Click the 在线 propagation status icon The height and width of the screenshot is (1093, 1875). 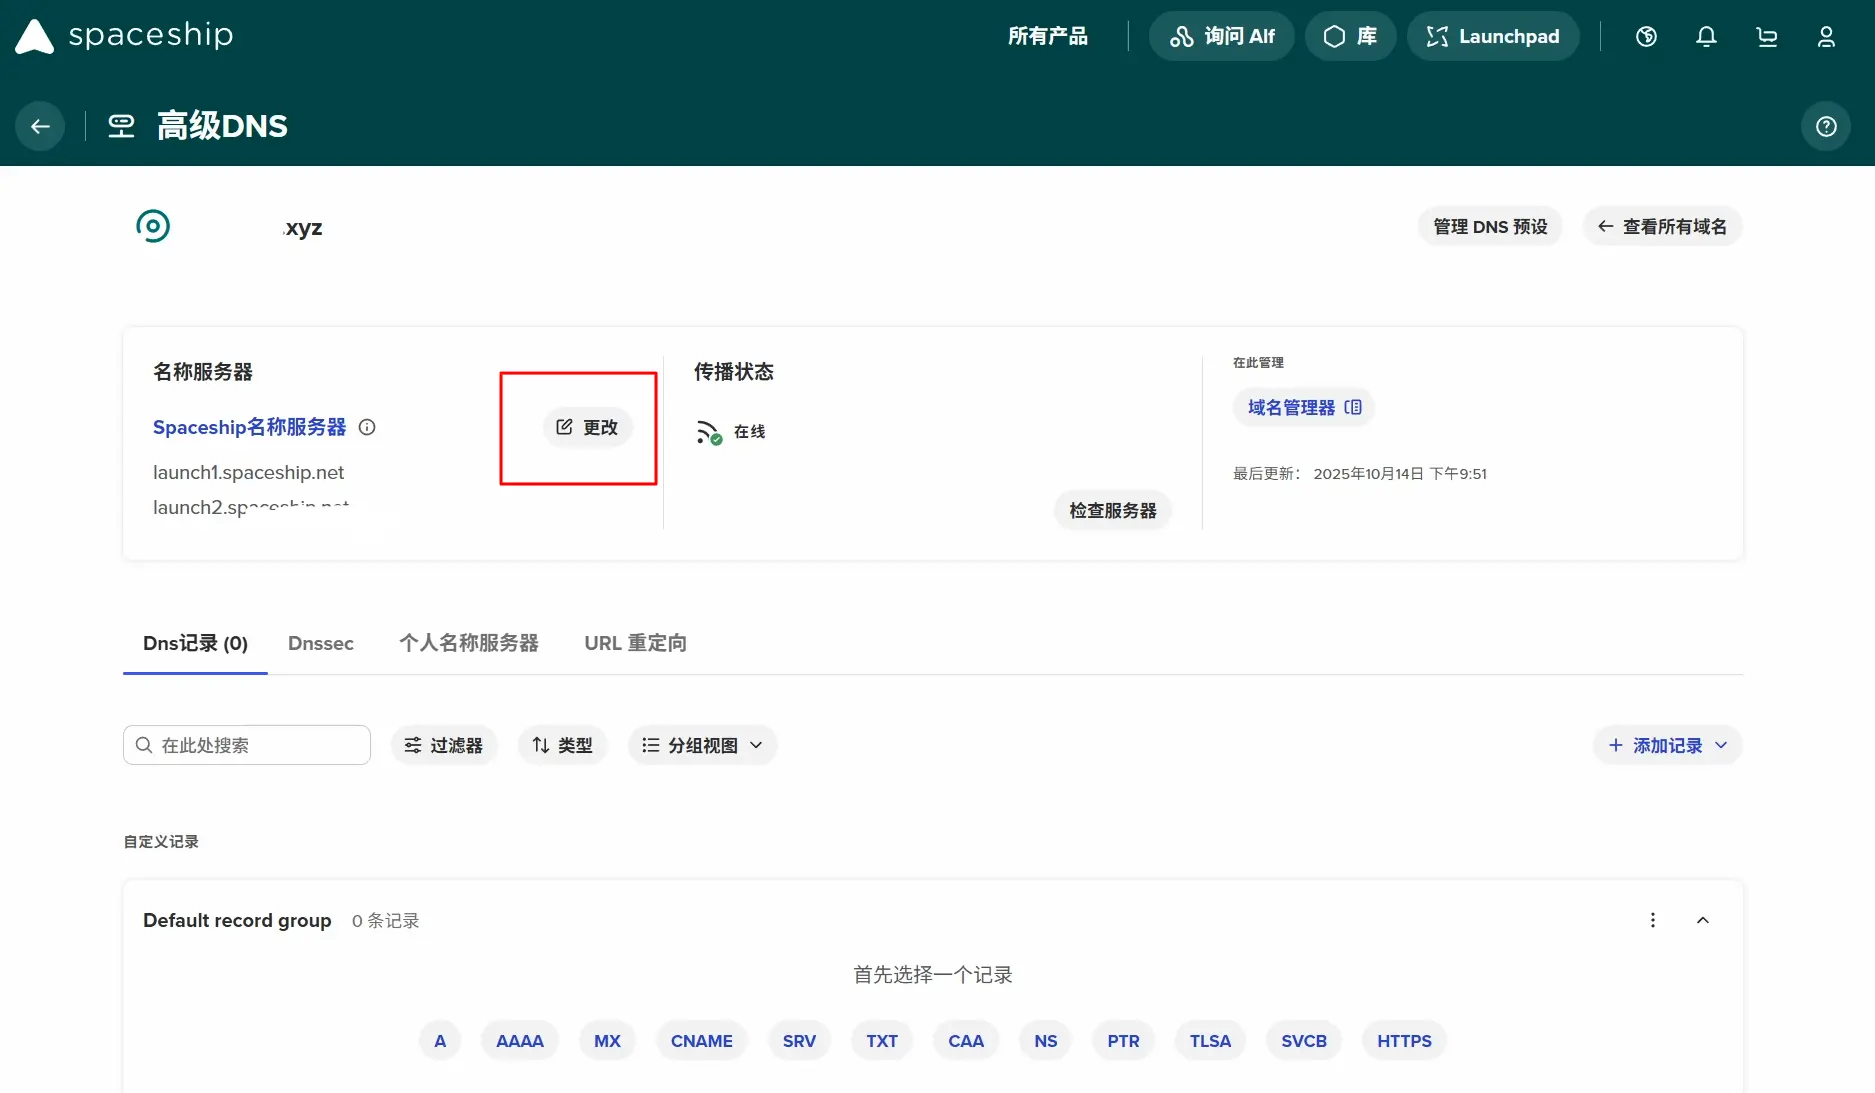pos(709,432)
